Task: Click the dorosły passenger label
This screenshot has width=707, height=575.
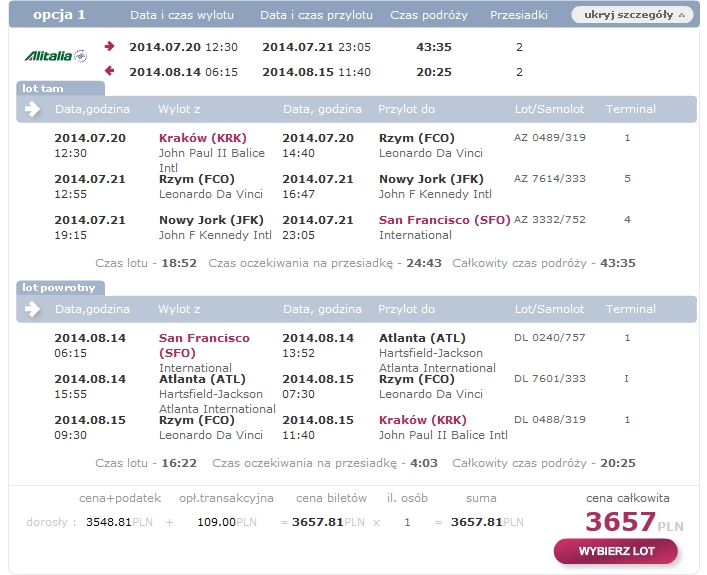Action: (x=51, y=522)
